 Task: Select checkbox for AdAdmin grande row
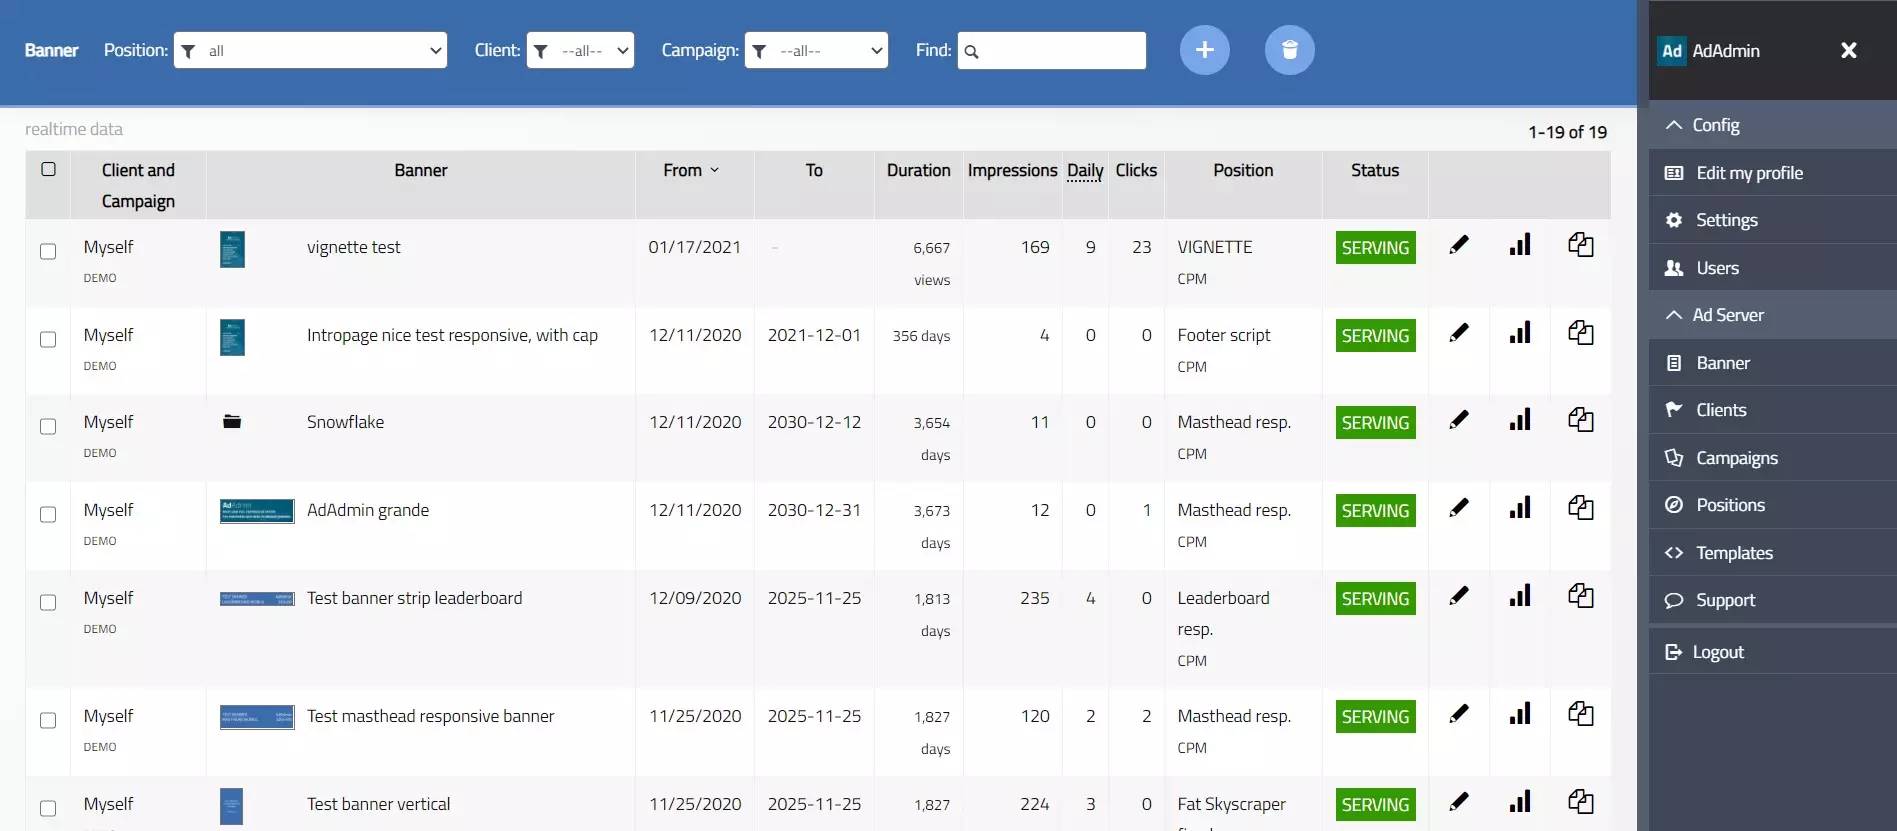(48, 514)
